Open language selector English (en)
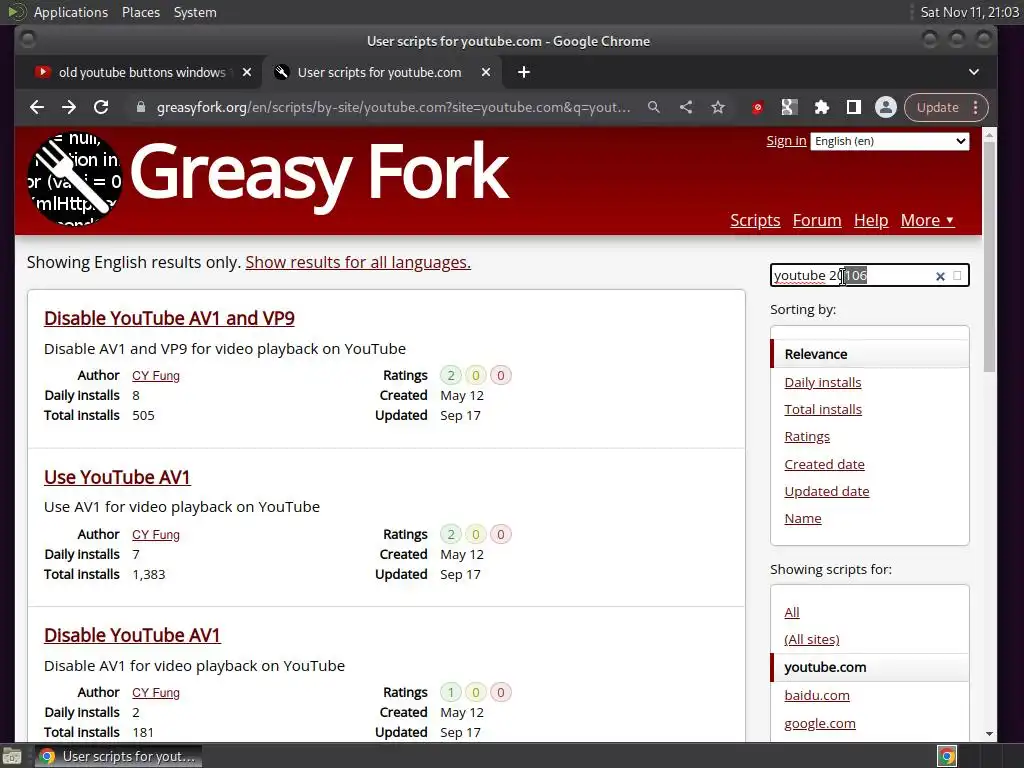The image size is (1024, 768). 889,141
